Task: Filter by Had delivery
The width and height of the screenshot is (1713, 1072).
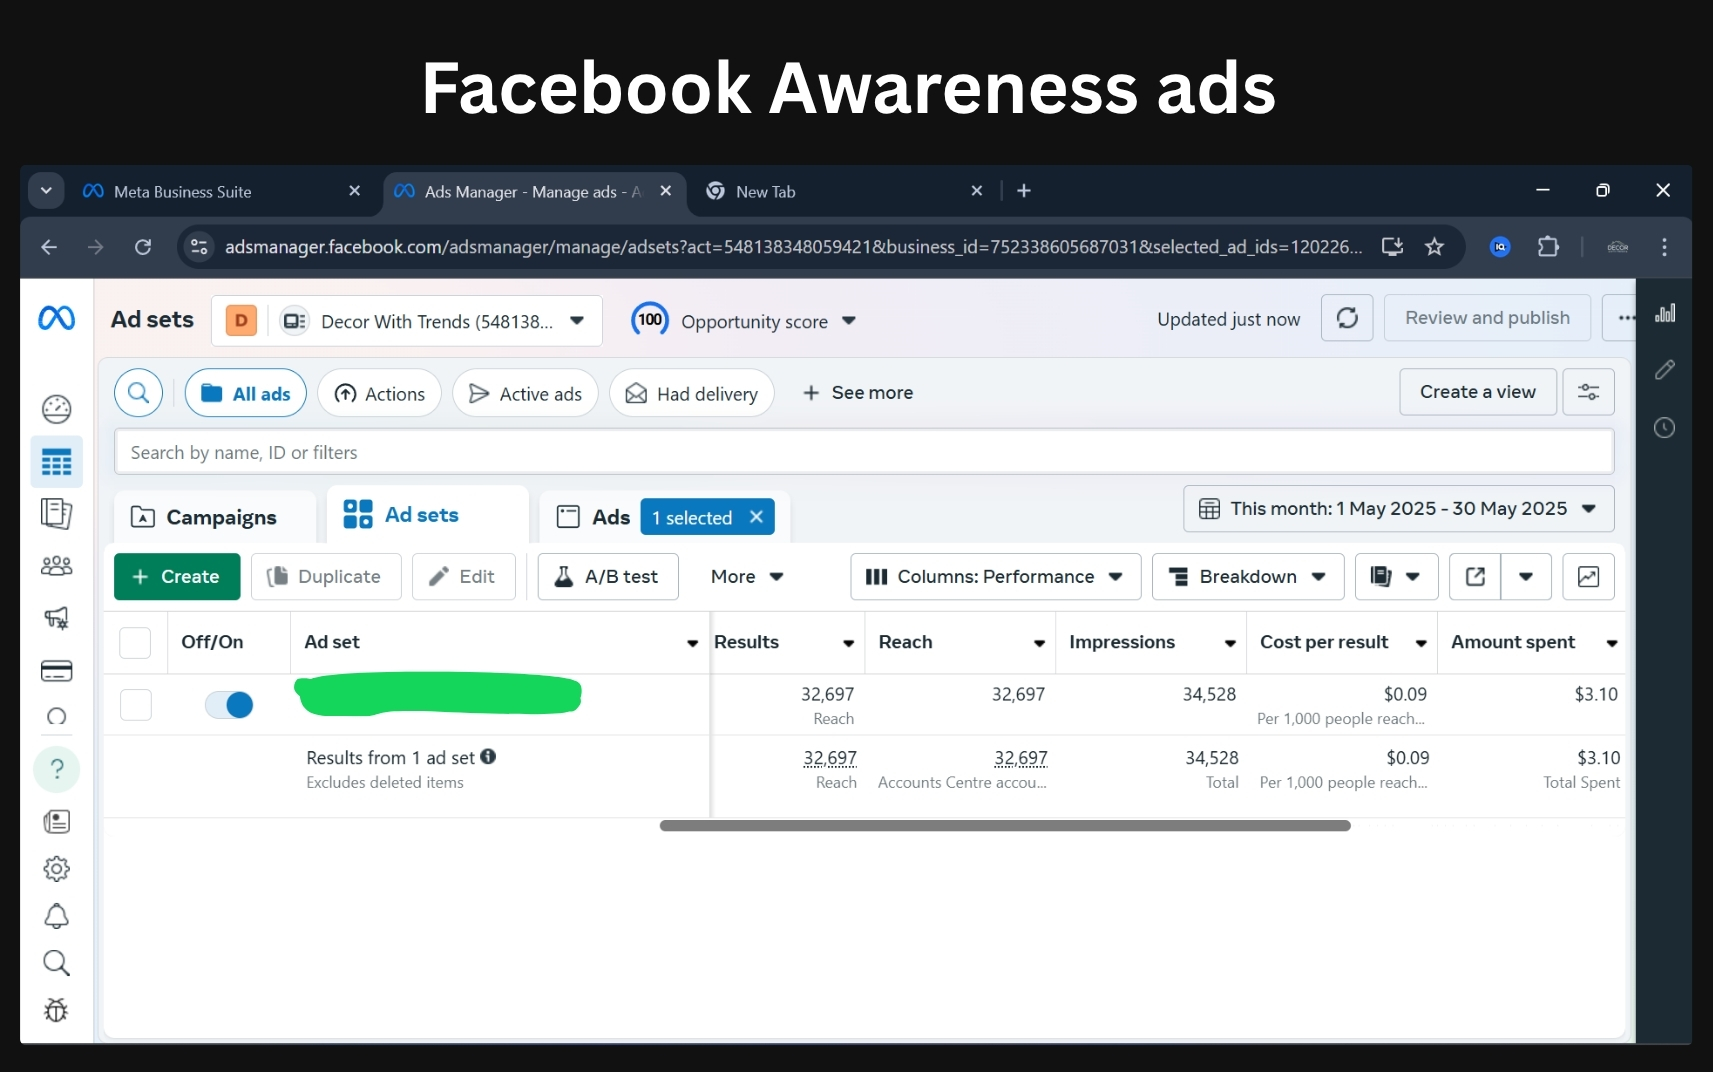Action: tap(692, 394)
